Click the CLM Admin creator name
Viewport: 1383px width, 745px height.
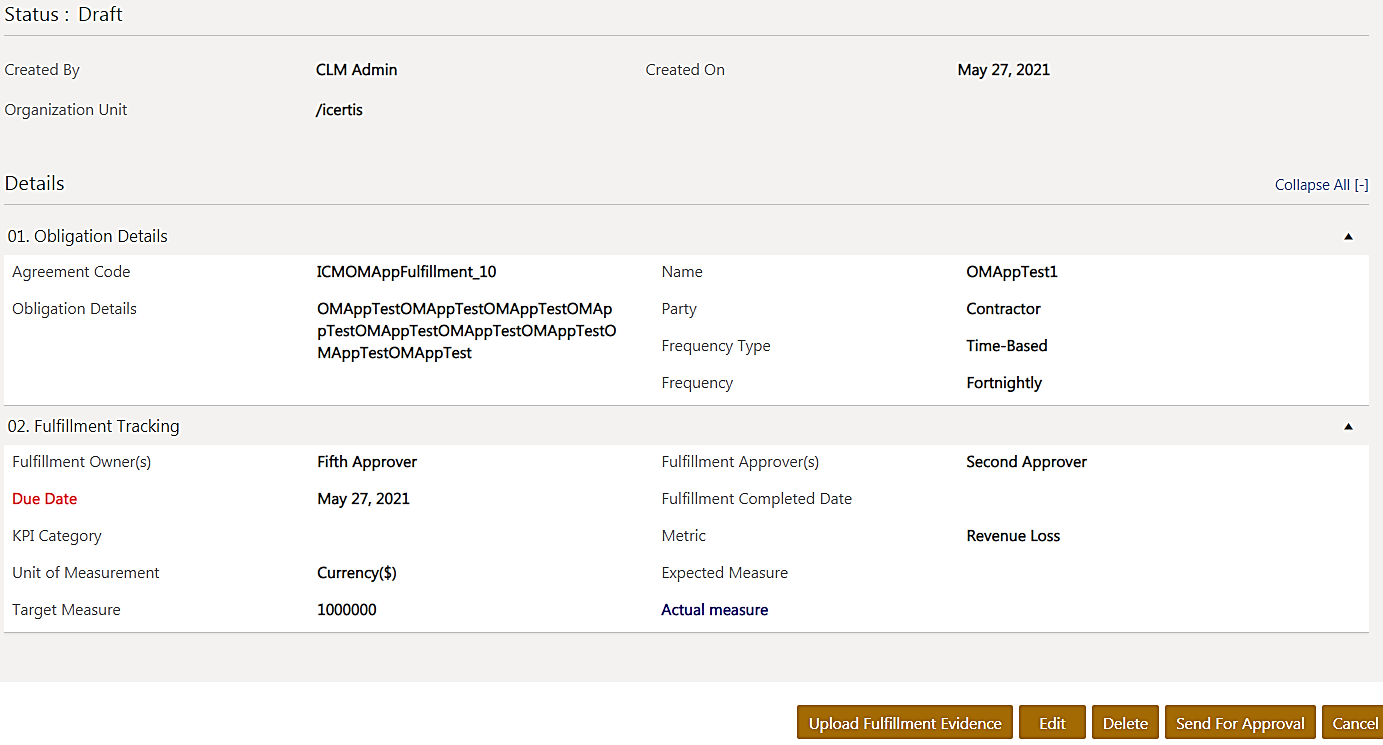[x=356, y=70]
